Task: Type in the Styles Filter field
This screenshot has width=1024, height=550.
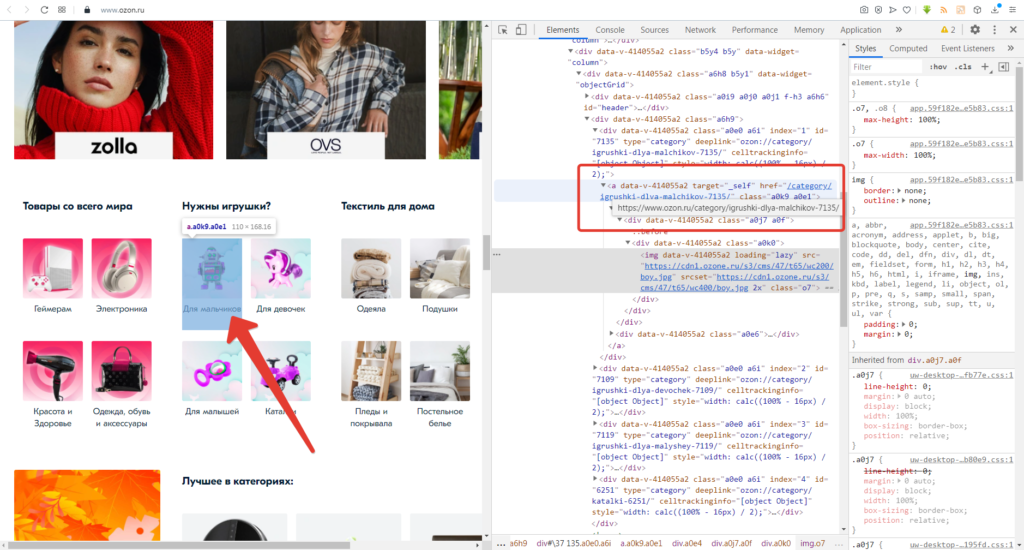Action: coord(885,67)
